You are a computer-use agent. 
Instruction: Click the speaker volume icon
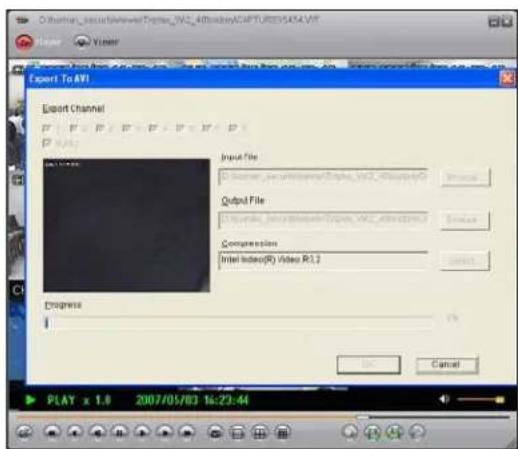444,399
